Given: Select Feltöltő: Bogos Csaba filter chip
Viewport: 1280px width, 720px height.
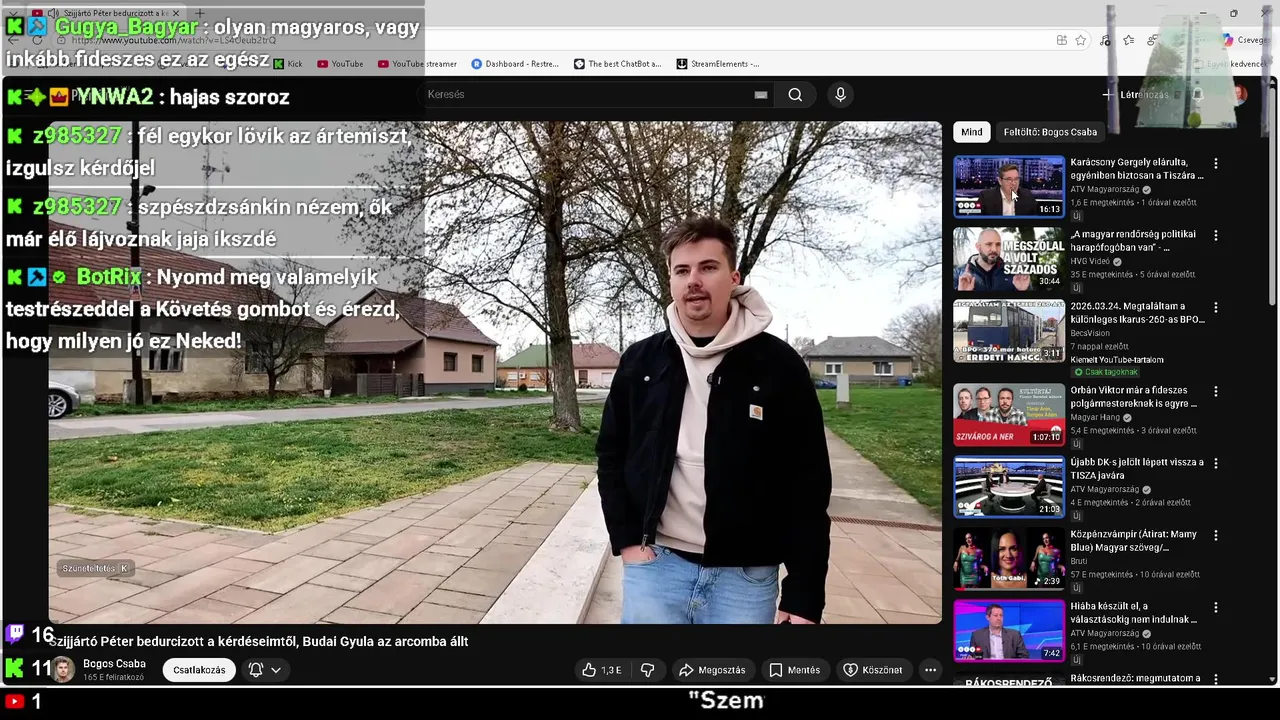Looking at the screenshot, I should click(1050, 132).
